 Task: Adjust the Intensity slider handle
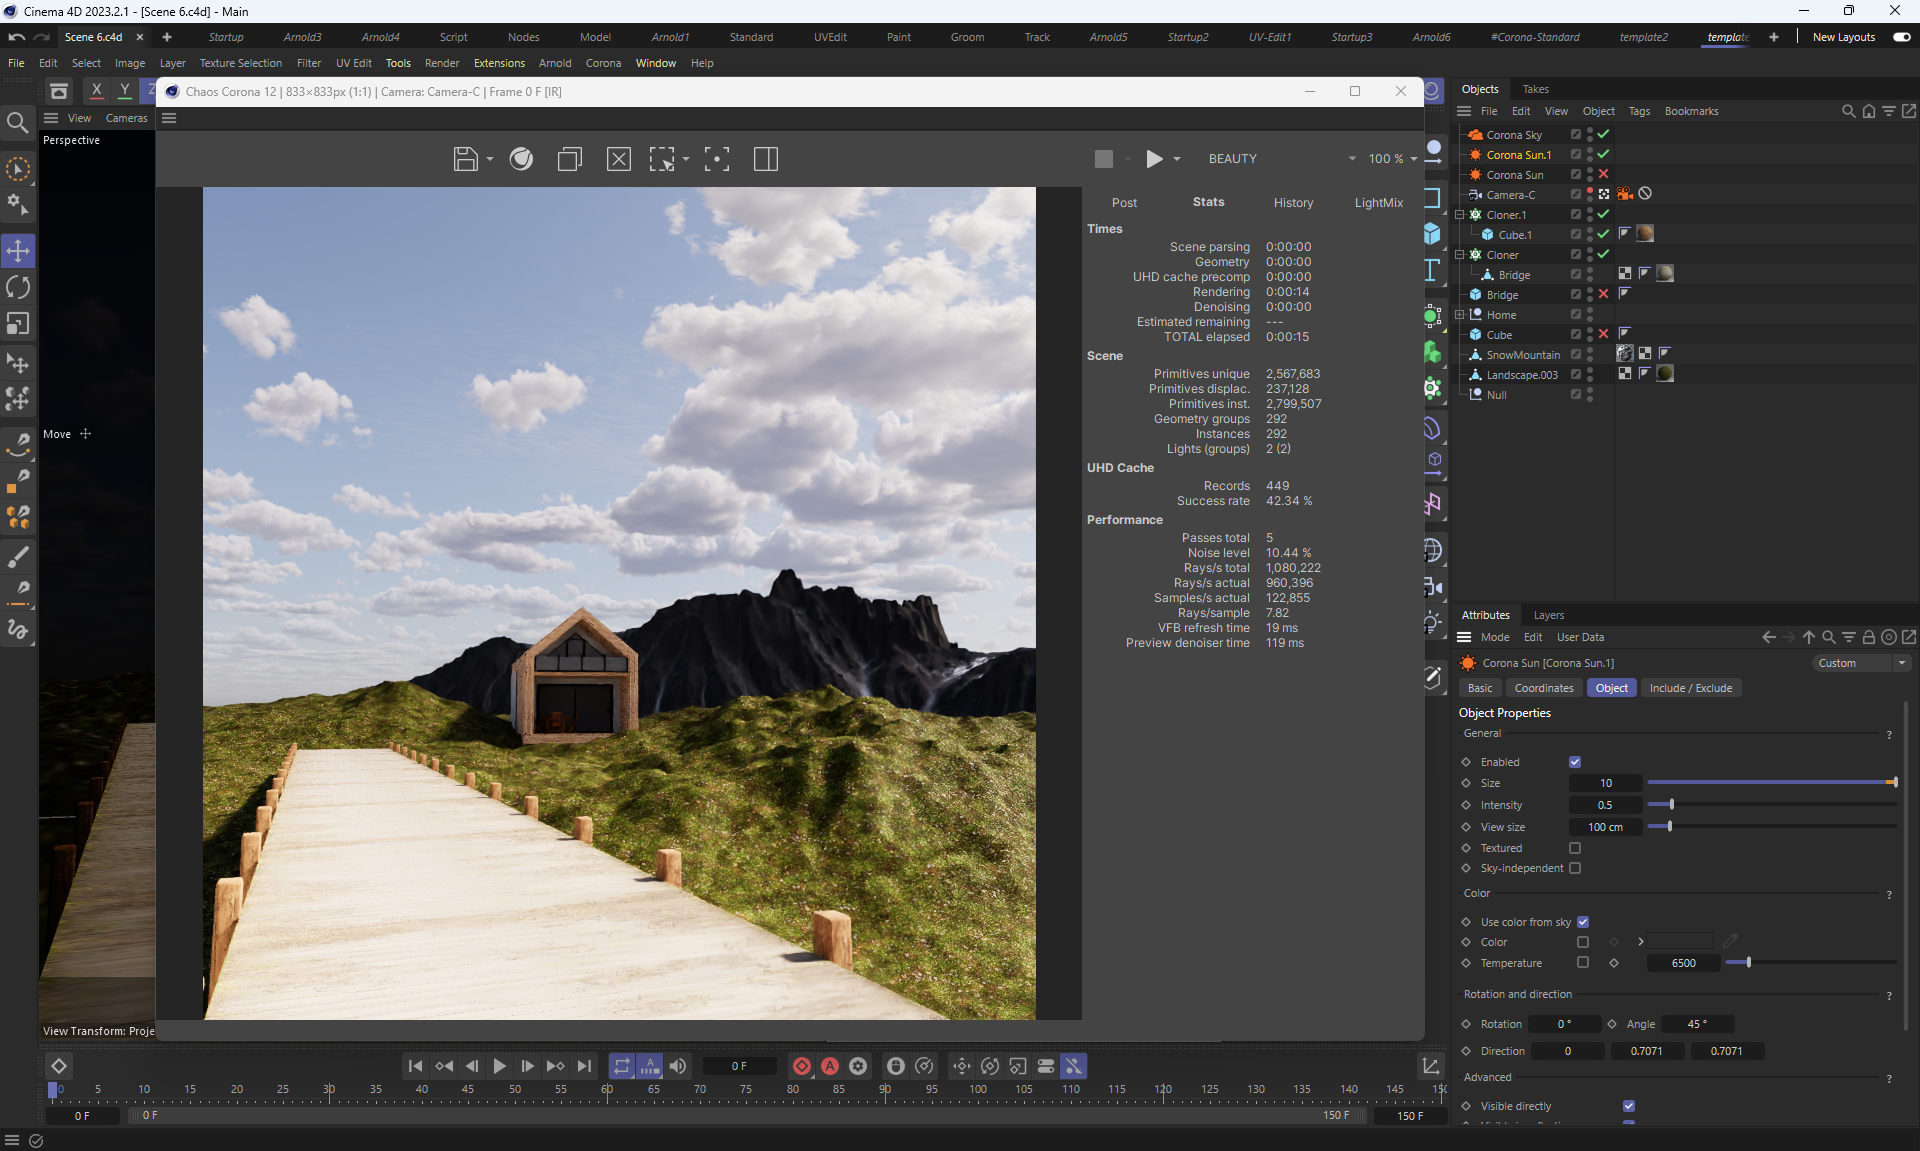[1671, 805]
